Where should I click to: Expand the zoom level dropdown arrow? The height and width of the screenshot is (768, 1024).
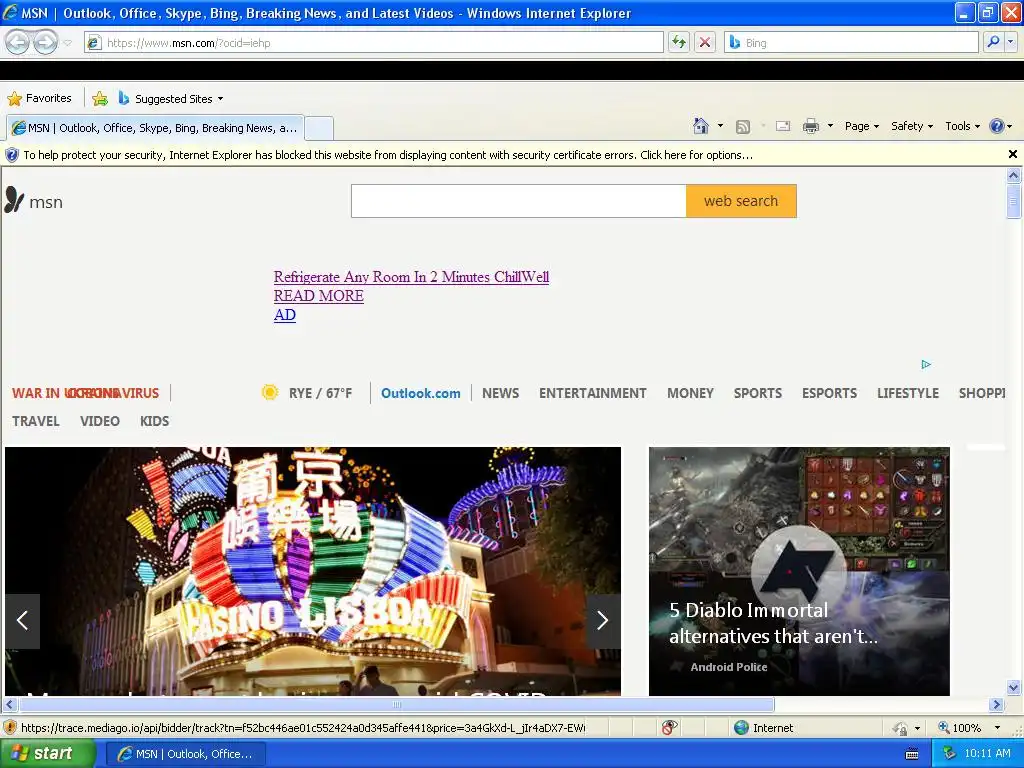pos(997,728)
